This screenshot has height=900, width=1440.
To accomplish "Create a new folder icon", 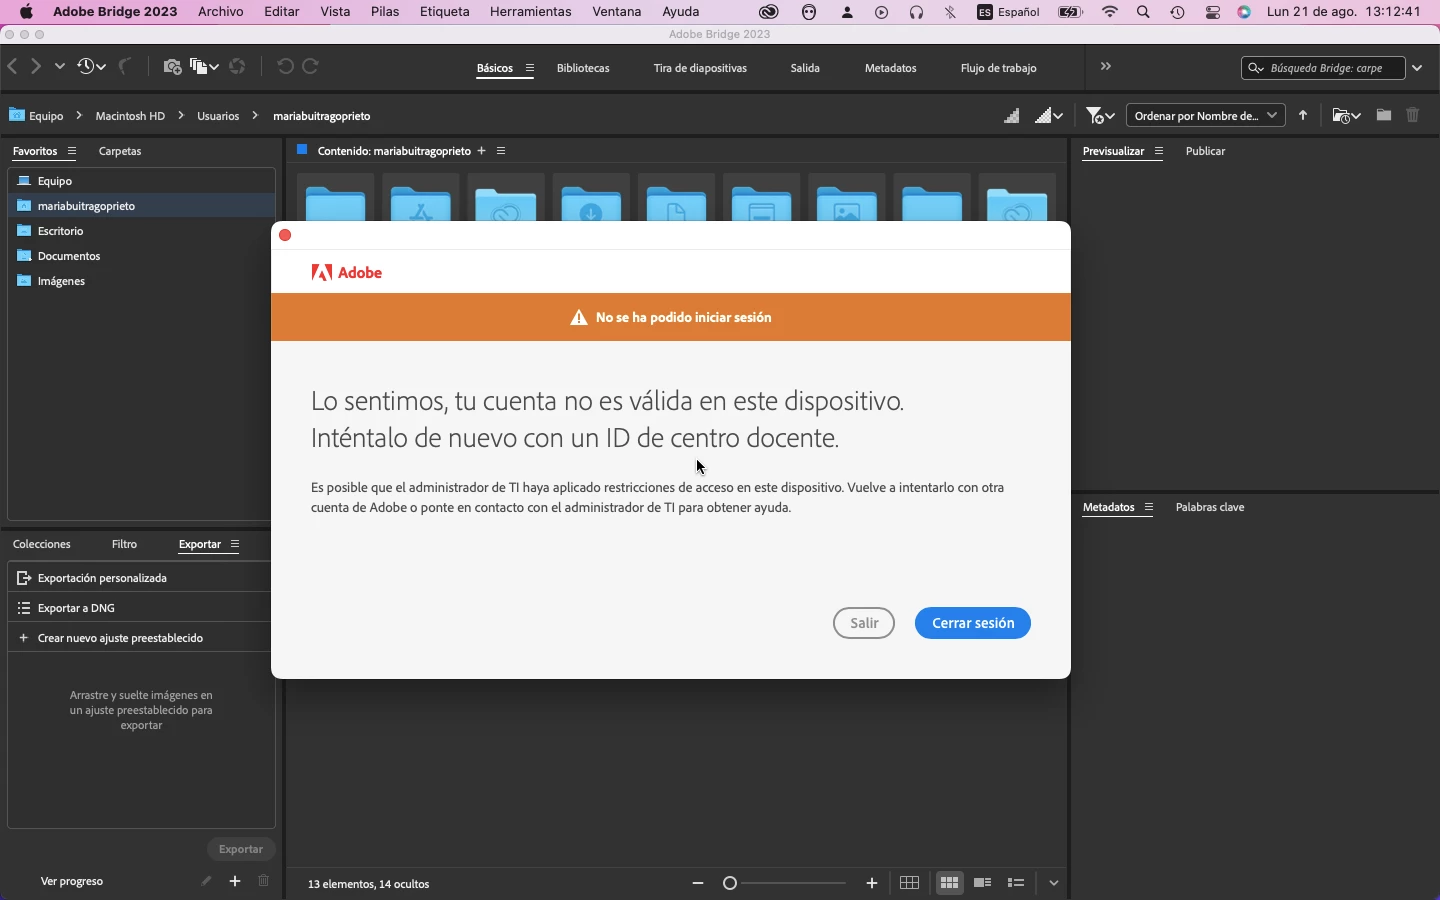I will pos(1385,116).
